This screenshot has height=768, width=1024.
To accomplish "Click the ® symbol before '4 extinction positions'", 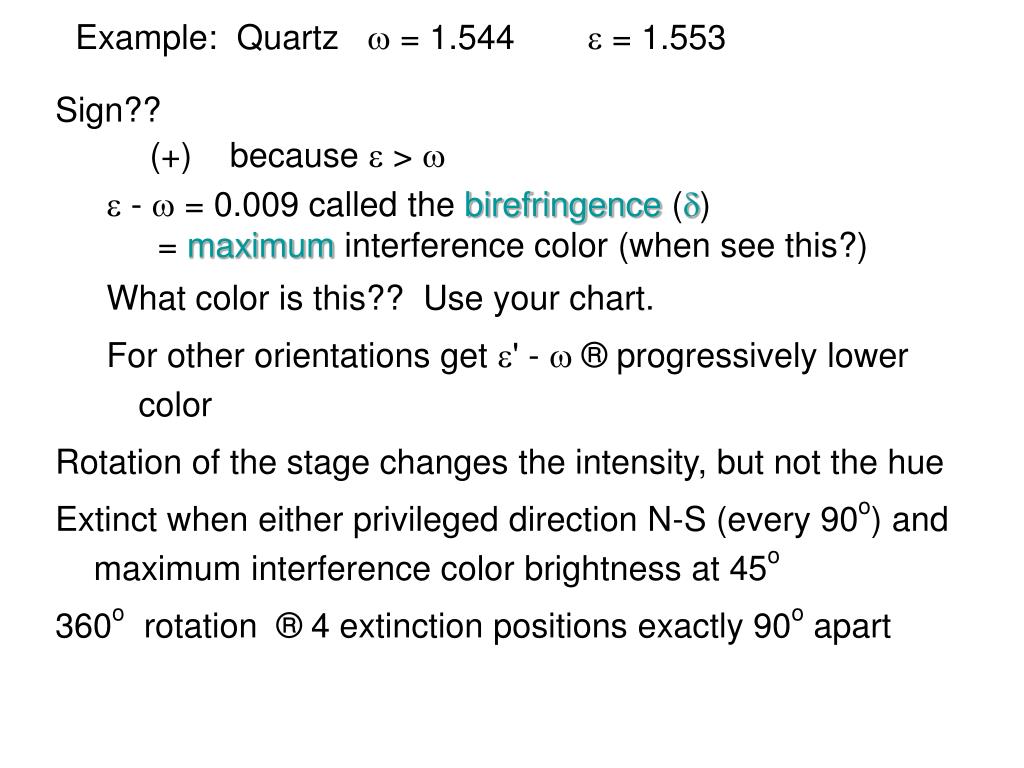I will click(289, 626).
